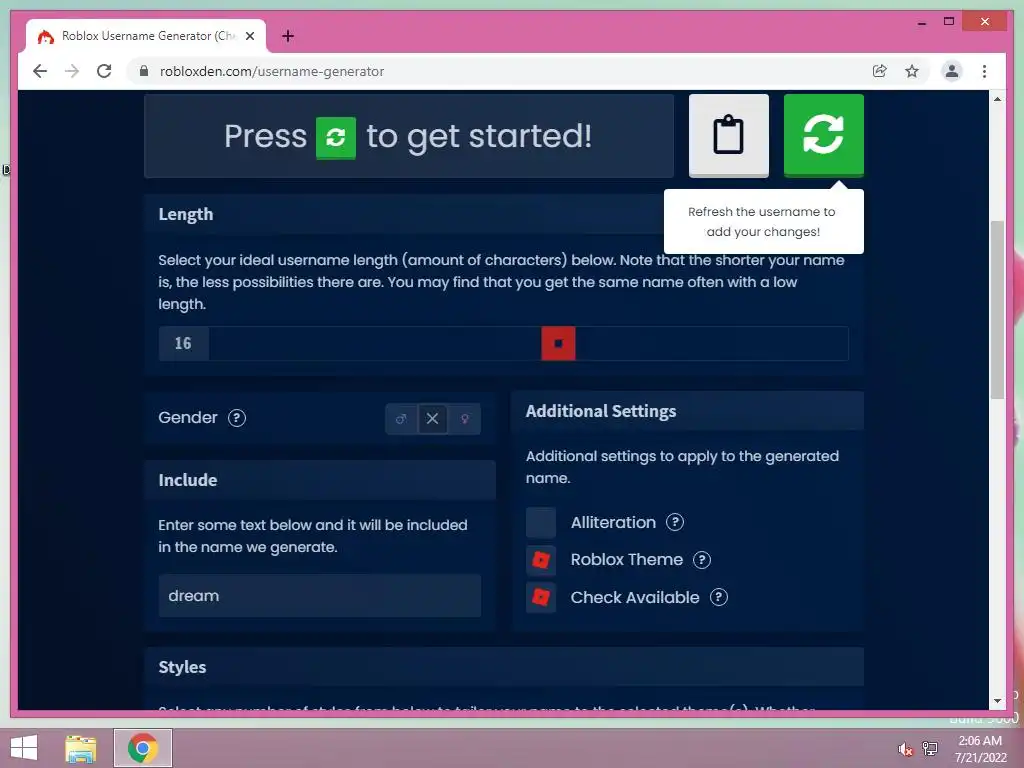Click the Length section header
The image size is (1024, 768).
[185, 214]
